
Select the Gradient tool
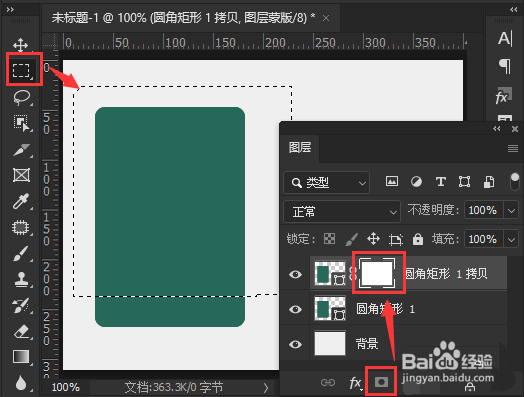pyautogui.click(x=21, y=357)
